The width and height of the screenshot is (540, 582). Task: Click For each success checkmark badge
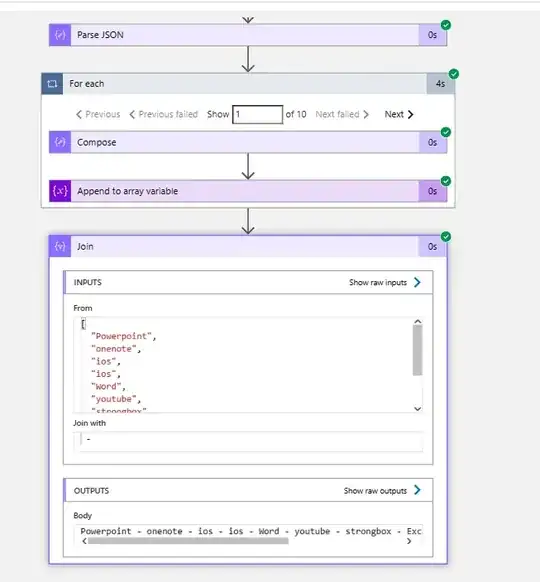click(x=454, y=74)
